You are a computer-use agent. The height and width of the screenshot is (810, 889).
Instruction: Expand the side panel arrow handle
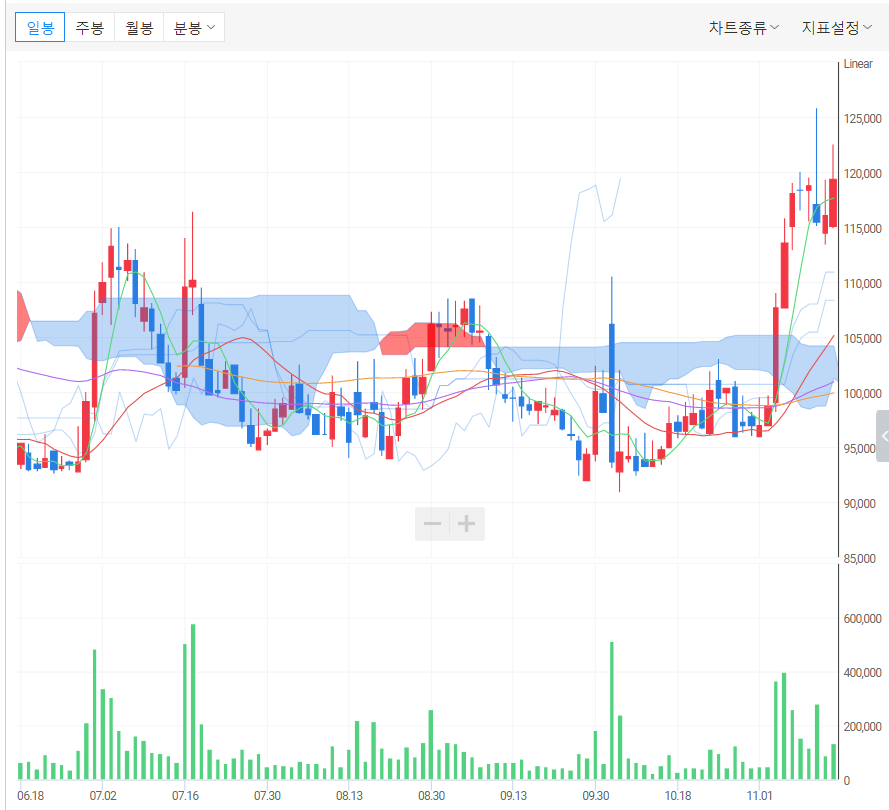pyautogui.click(x=883, y=436)
